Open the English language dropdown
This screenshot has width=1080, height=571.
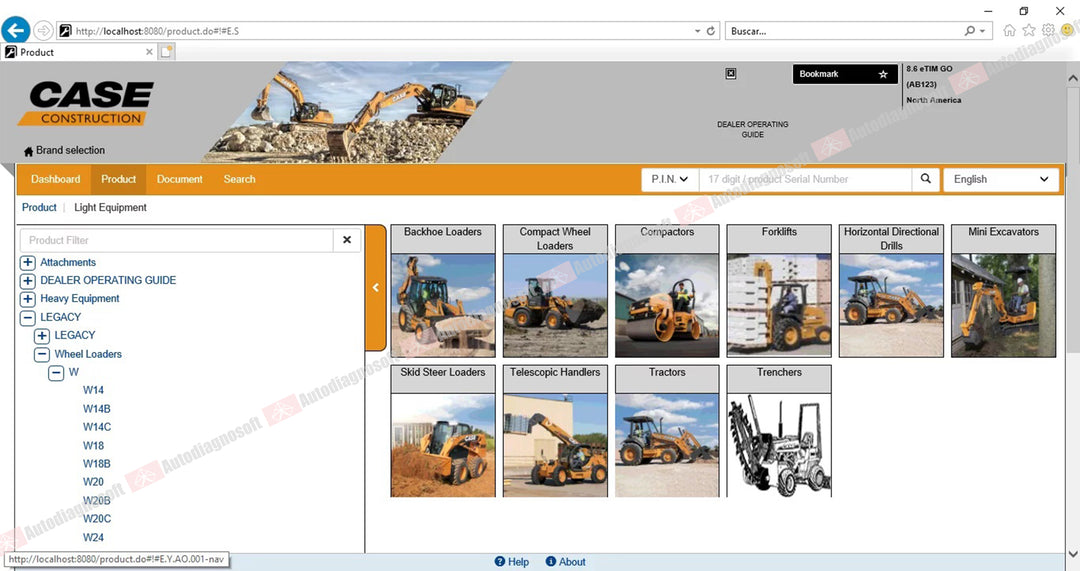coord(1001,179)
